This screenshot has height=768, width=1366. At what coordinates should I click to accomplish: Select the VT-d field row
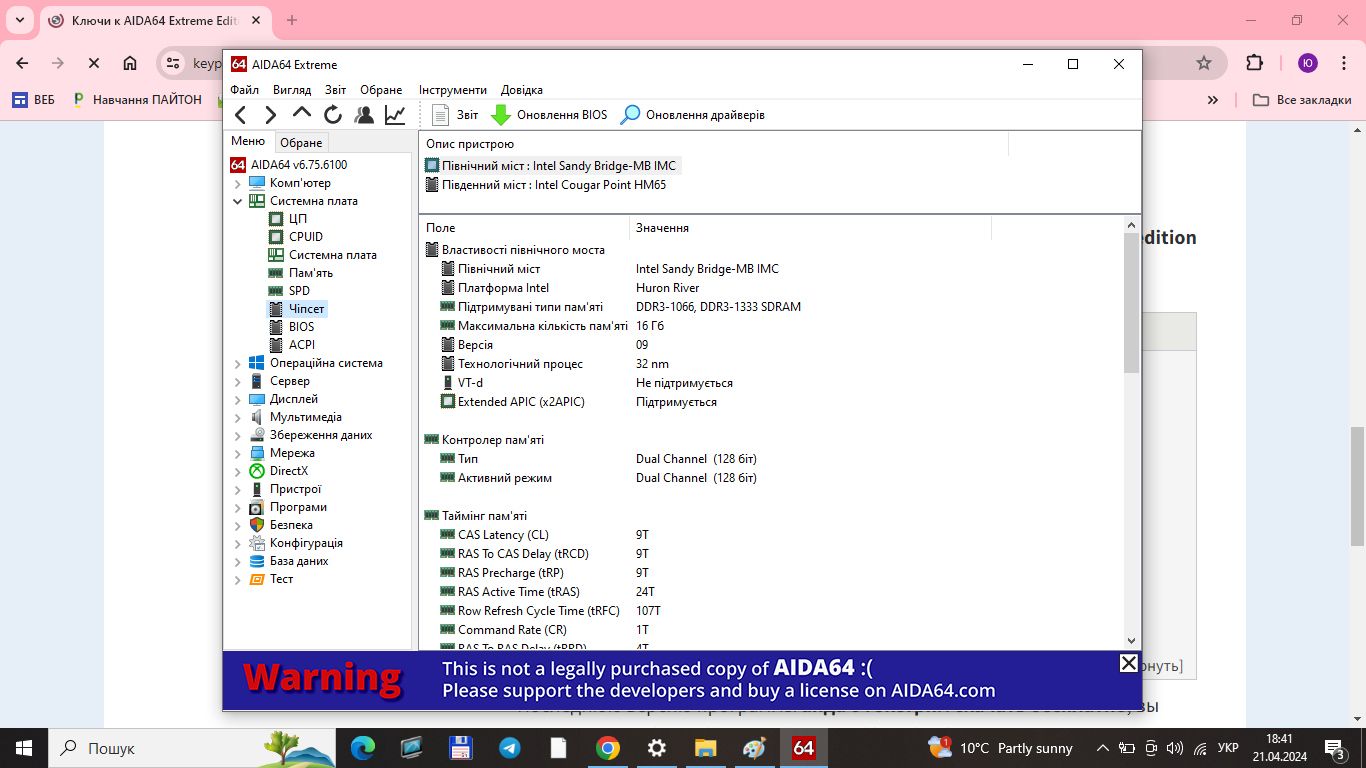(586, 383)
